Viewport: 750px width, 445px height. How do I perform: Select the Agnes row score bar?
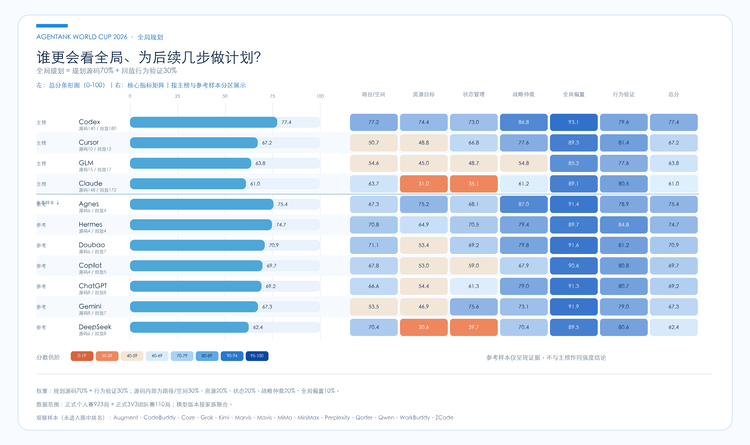(202, 204)
